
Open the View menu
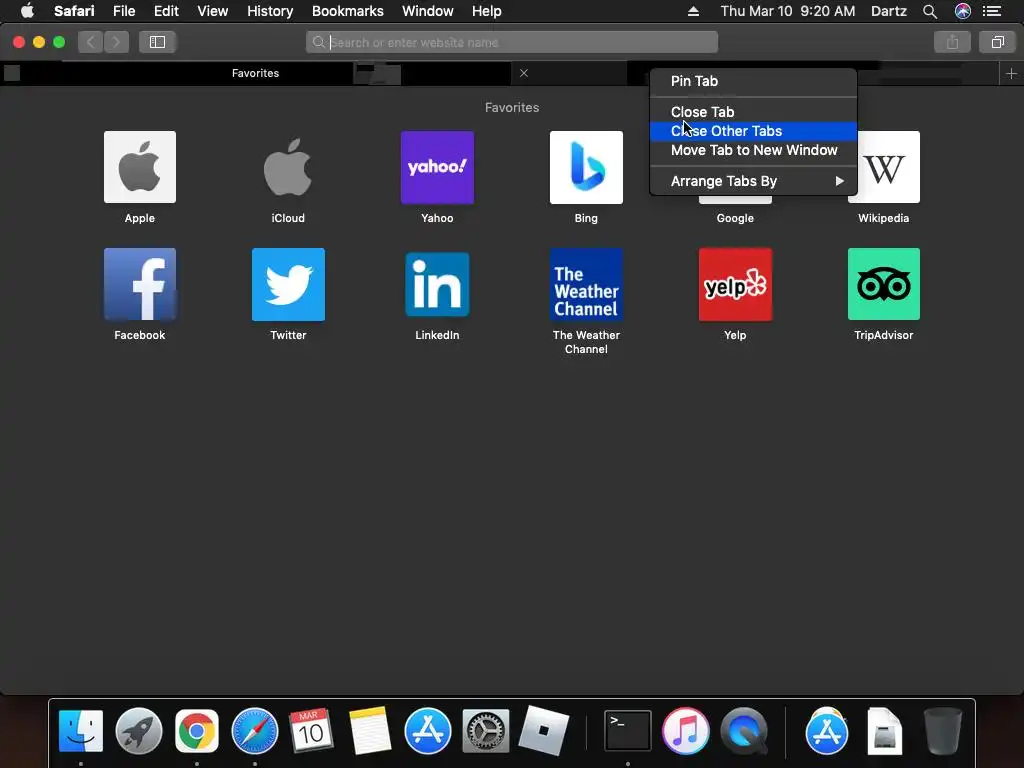[212, 11]
